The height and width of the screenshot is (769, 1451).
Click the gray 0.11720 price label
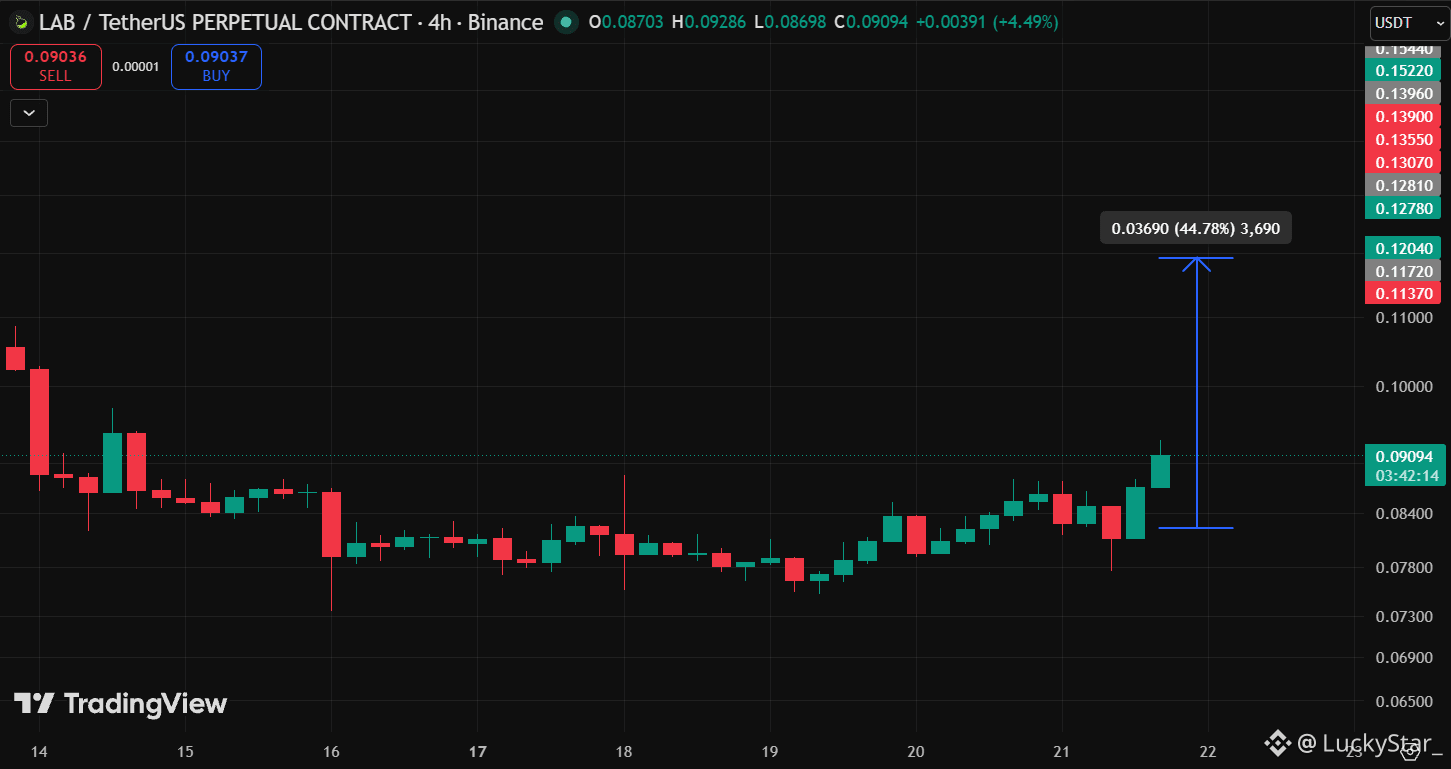tap(1403, 271)
